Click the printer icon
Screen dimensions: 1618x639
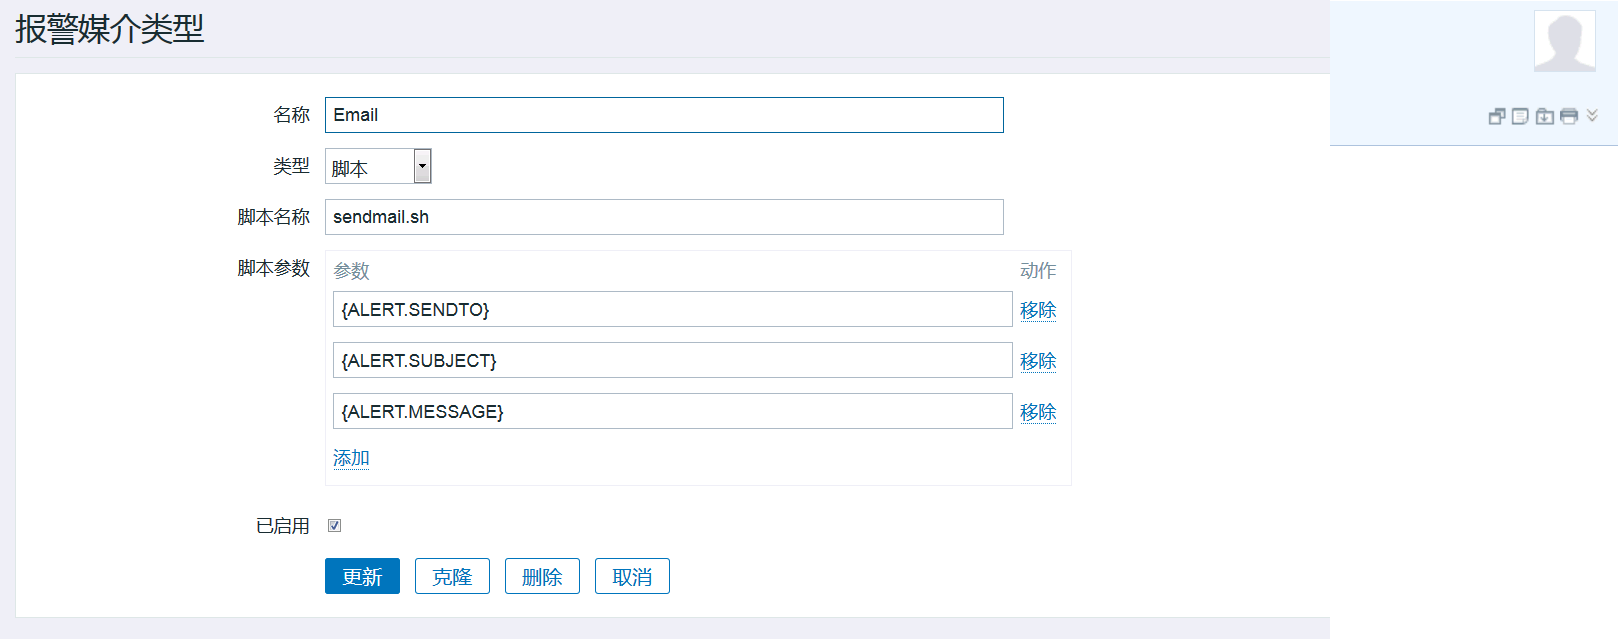1569,116
